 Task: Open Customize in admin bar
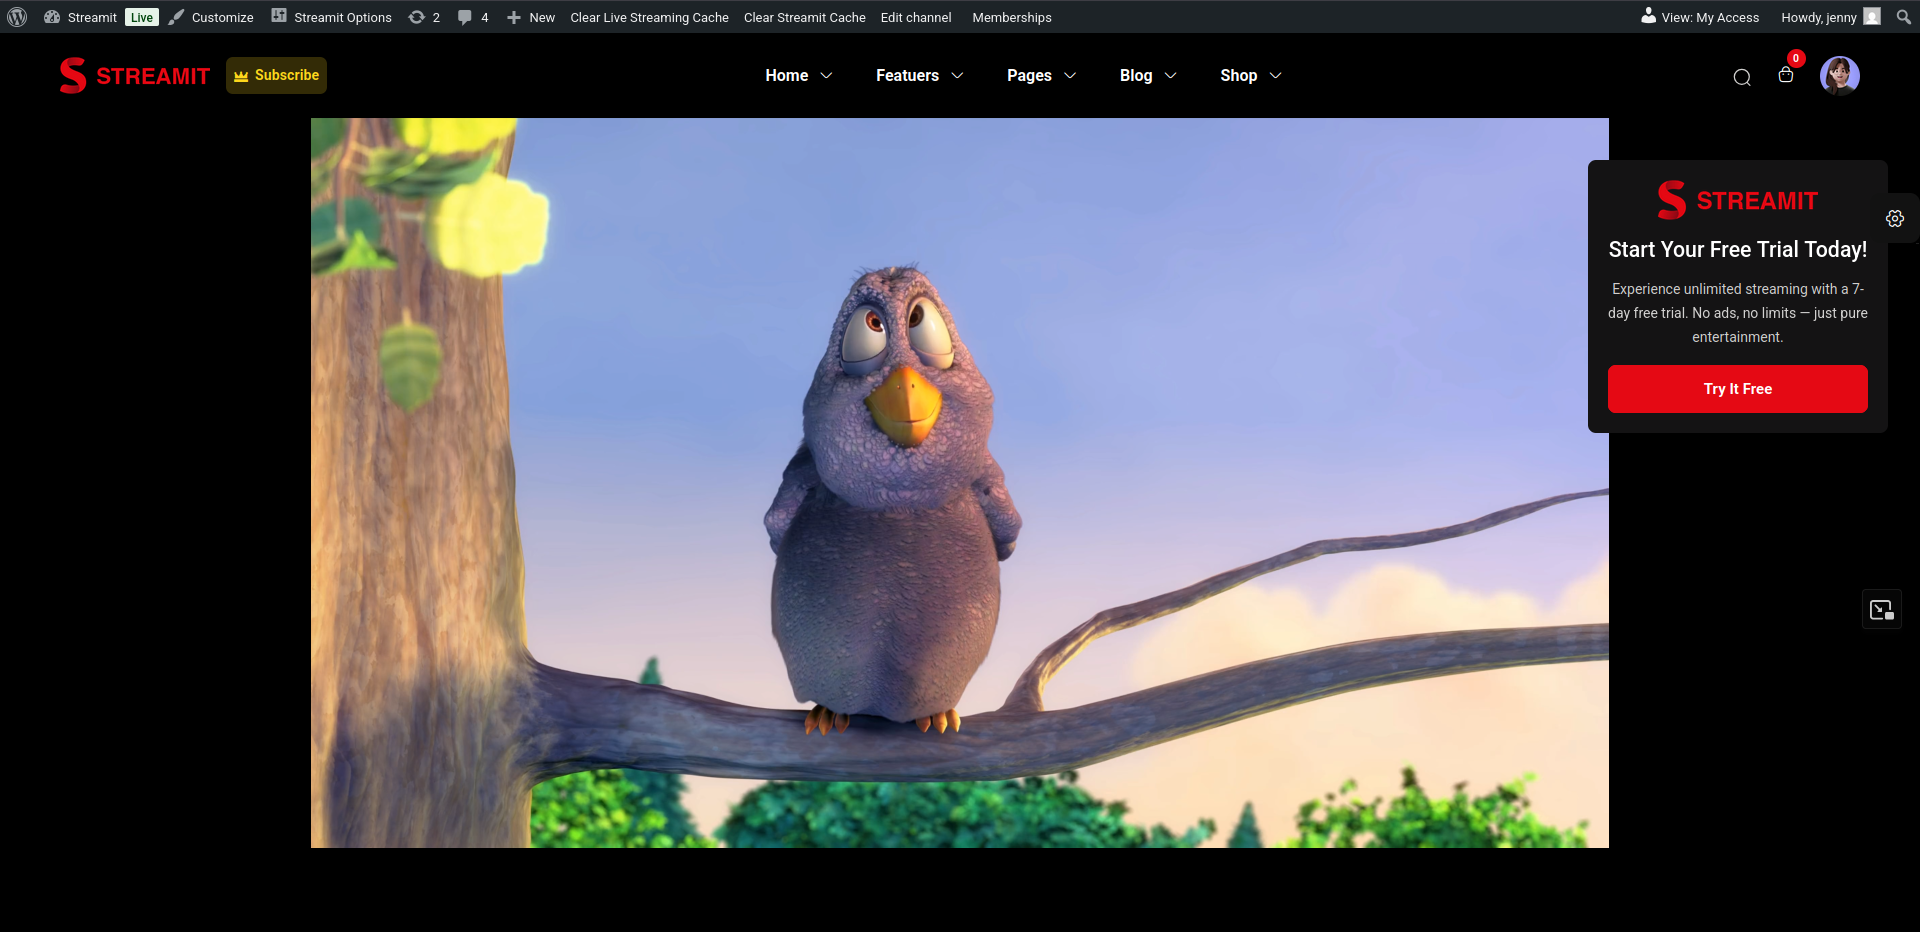click(211, 17)
